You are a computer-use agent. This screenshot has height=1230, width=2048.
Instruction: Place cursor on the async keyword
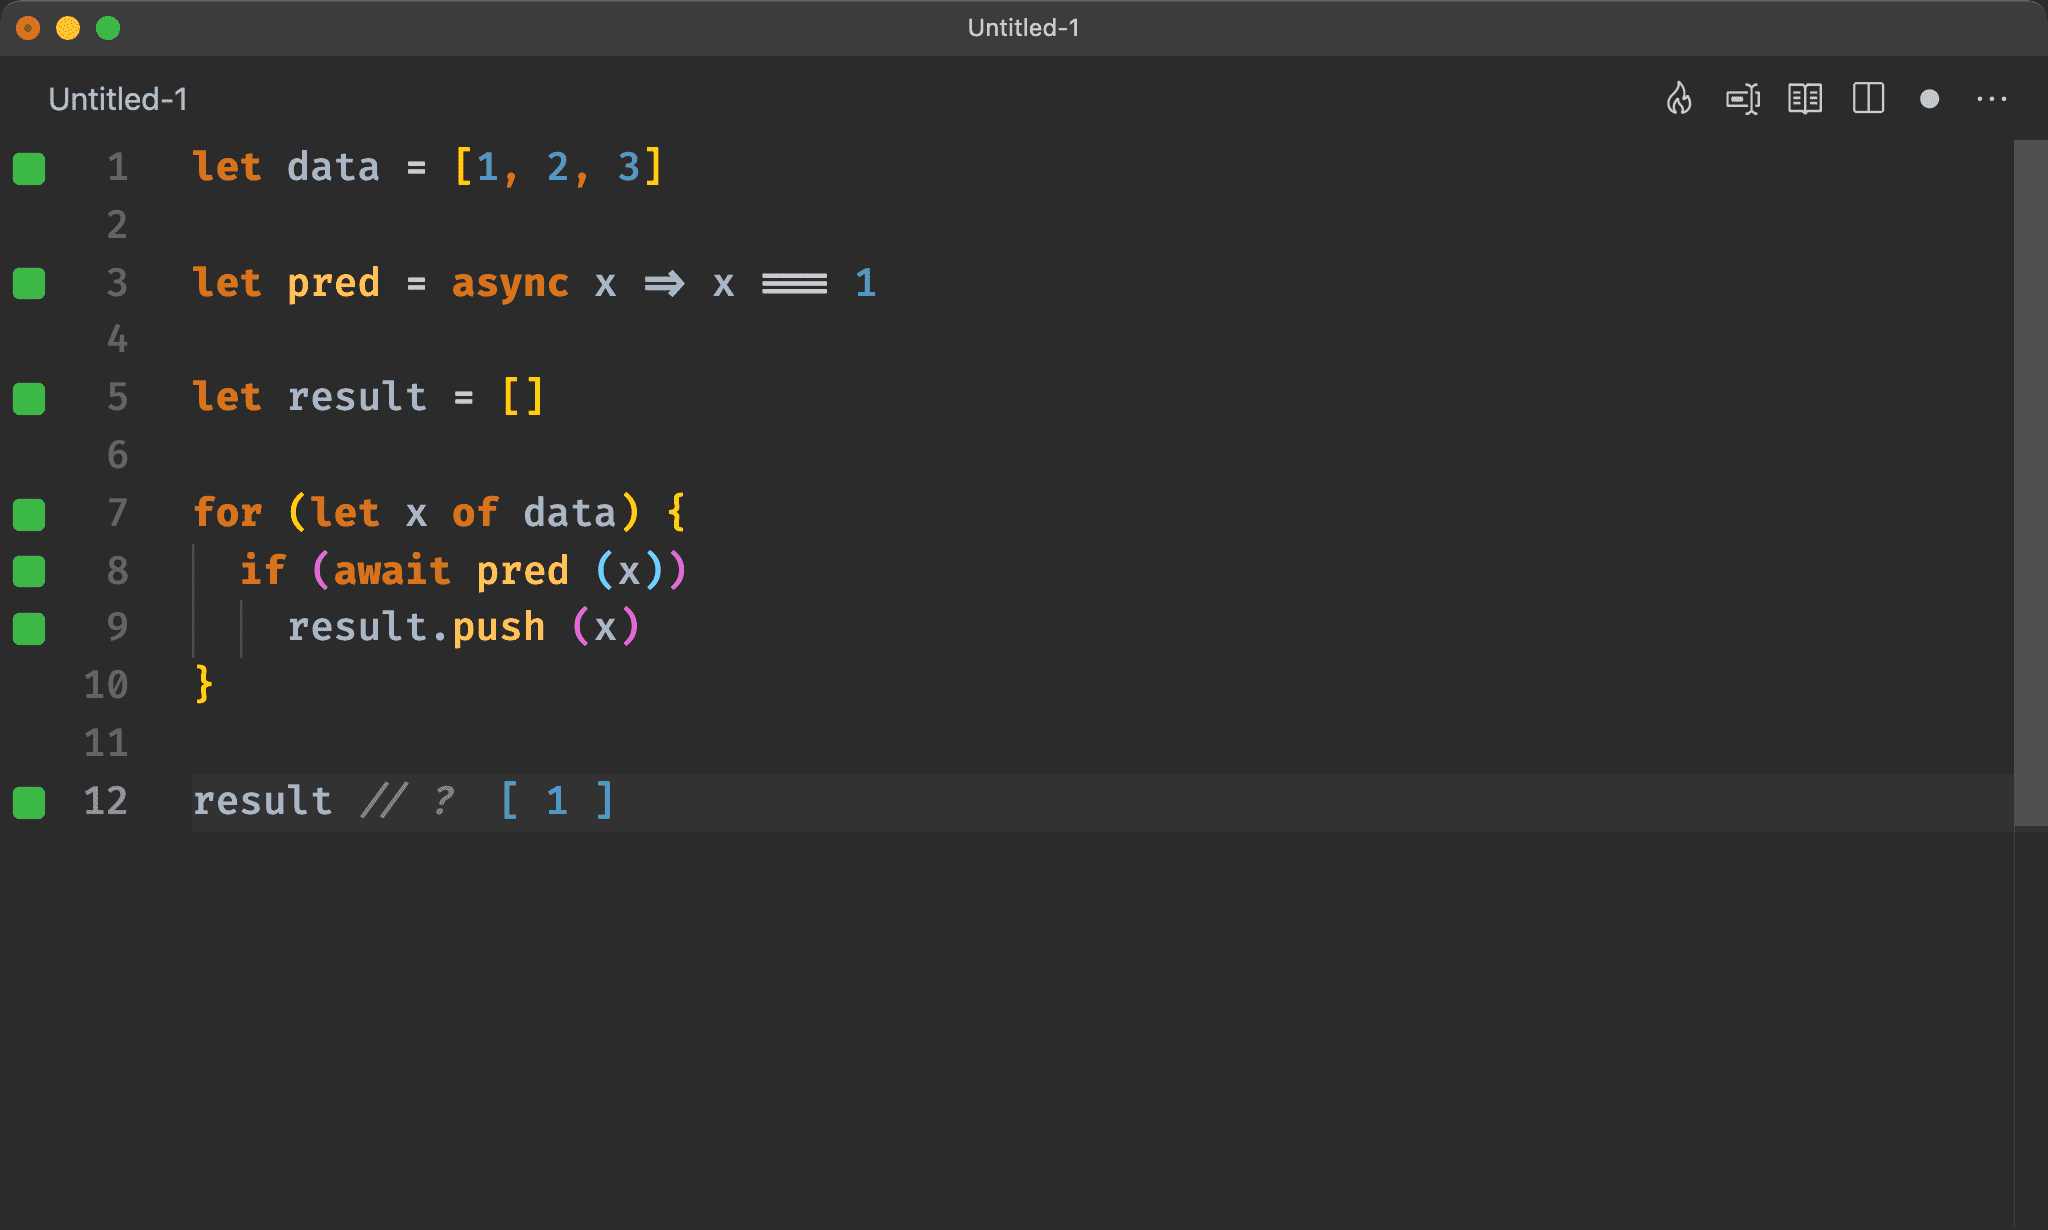[510, 283]
